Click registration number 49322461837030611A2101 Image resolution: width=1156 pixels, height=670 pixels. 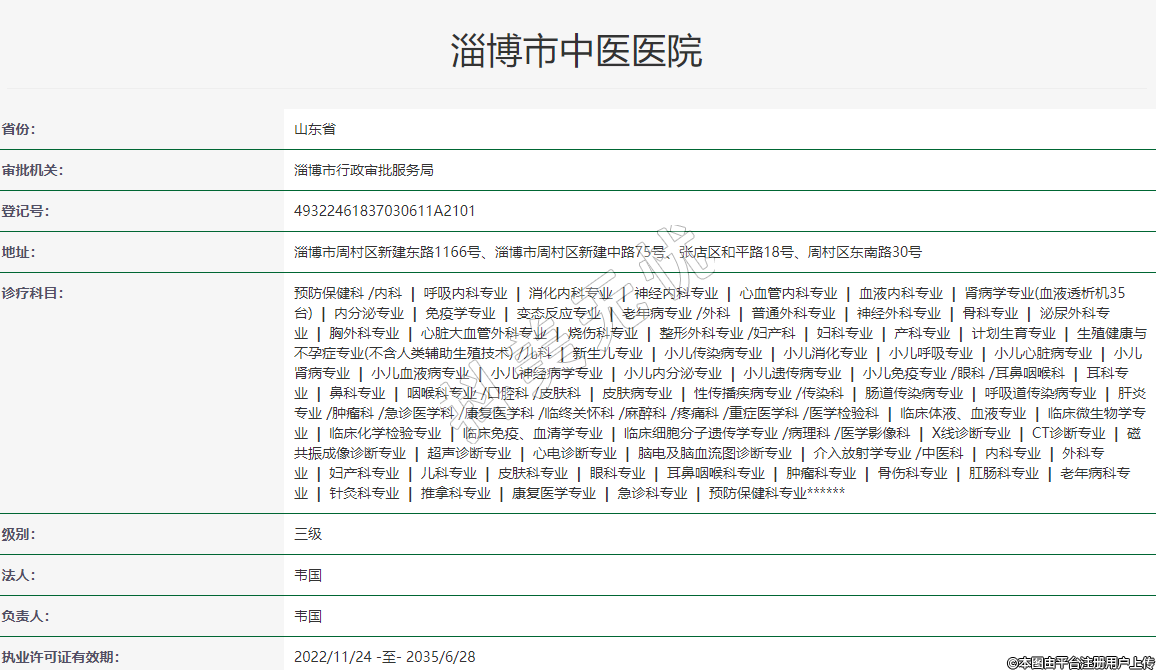tap(384, 211)
